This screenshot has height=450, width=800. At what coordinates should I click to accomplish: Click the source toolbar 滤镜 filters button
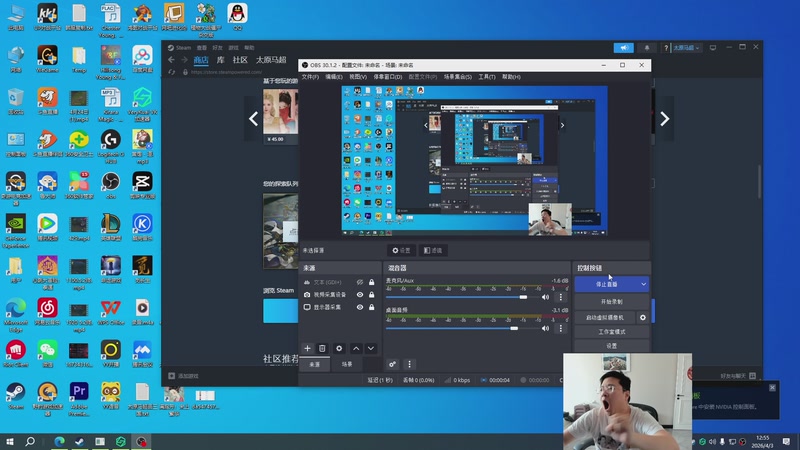(x=433, y=251)
